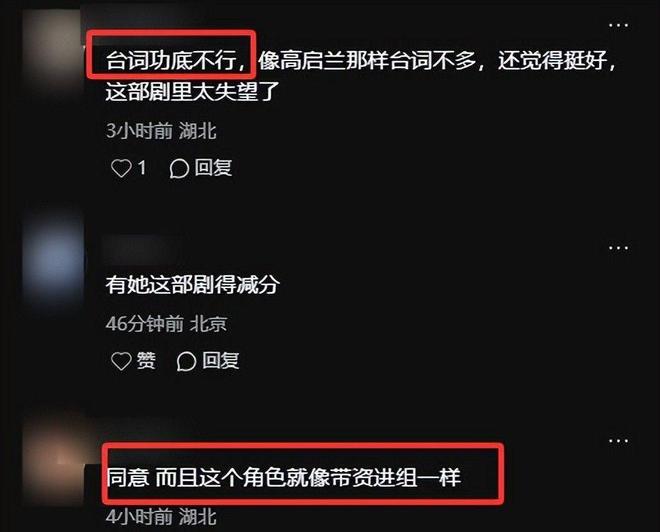Click the comment text 有她这部剧得减分
Screen dimensions: 660x532
pos(192,285)
